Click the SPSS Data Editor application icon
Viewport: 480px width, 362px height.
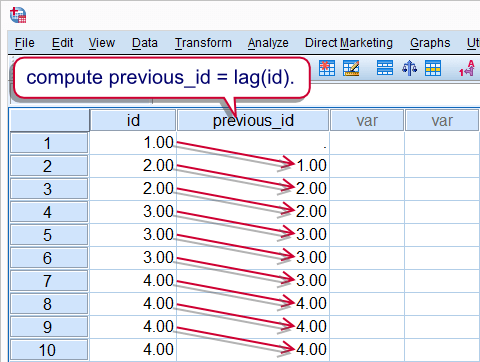point(18,15)
